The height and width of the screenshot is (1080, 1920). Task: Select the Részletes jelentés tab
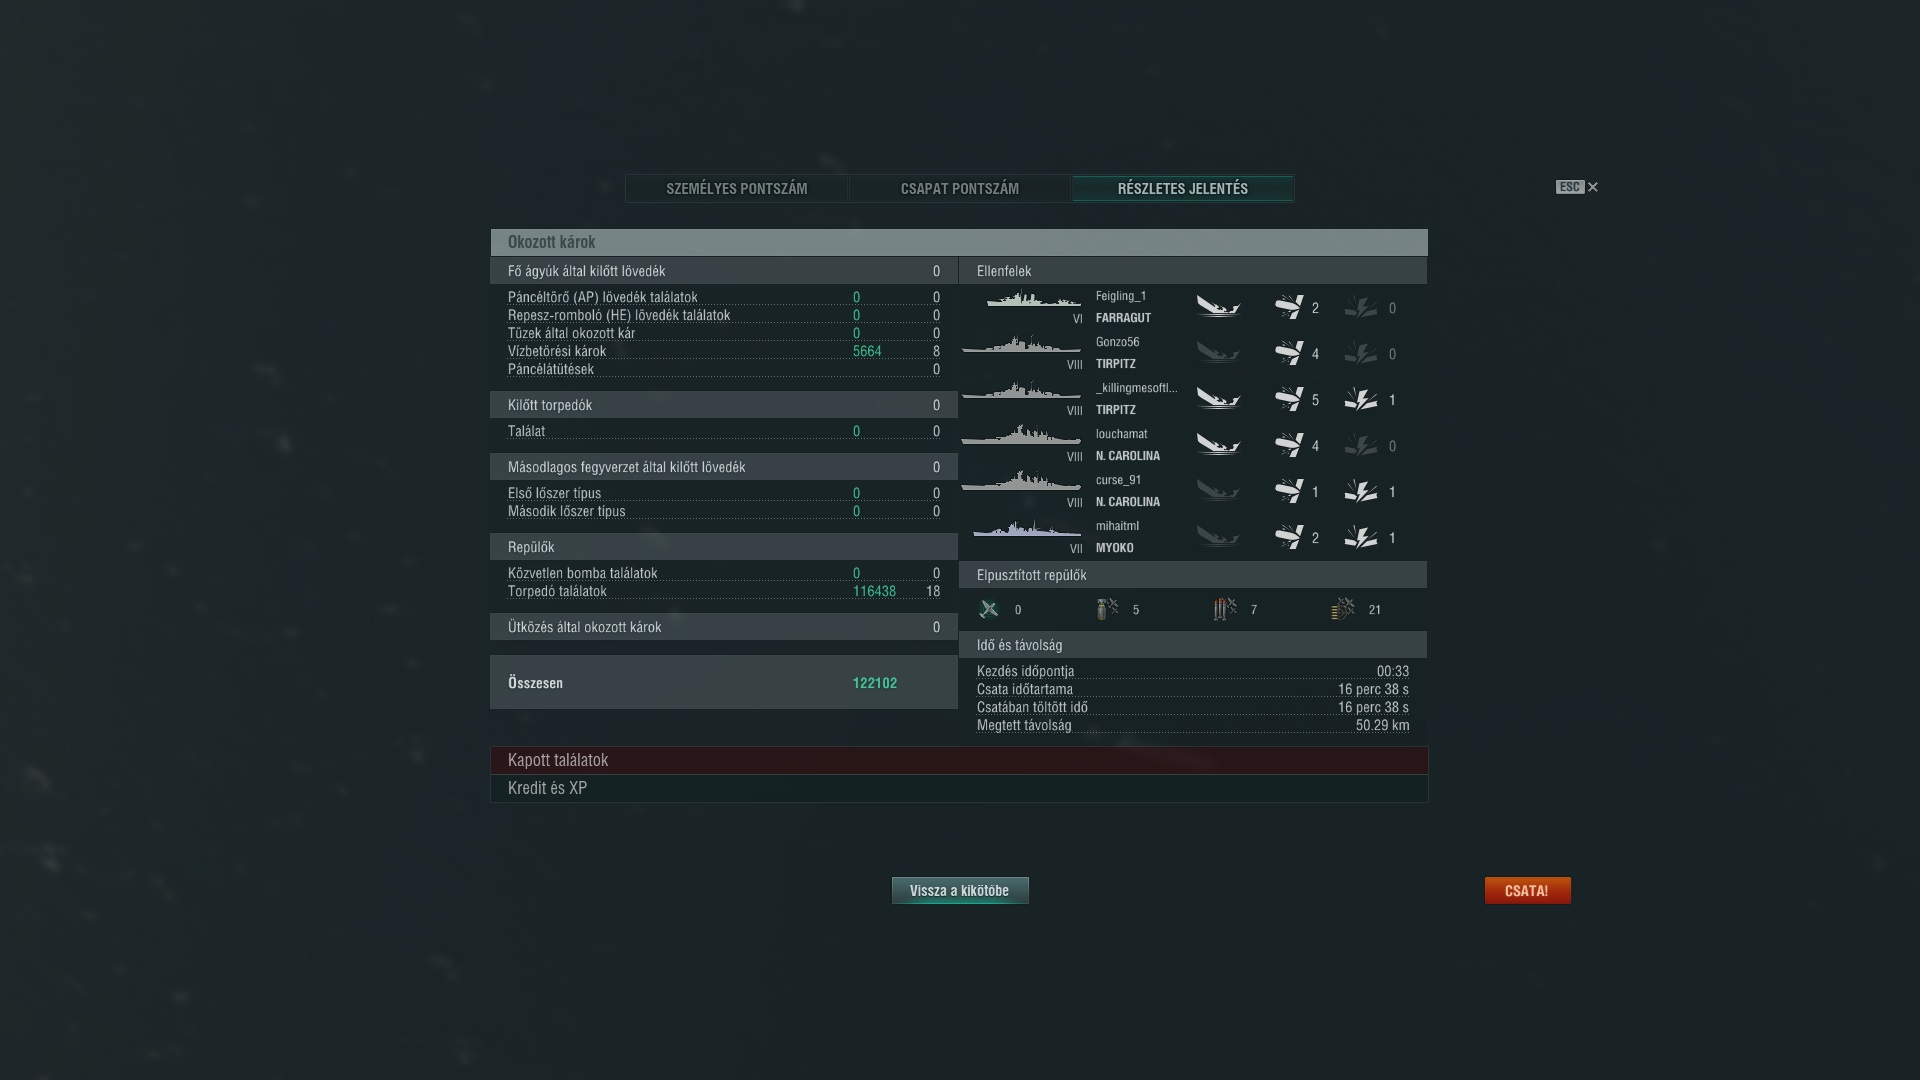1183,188
